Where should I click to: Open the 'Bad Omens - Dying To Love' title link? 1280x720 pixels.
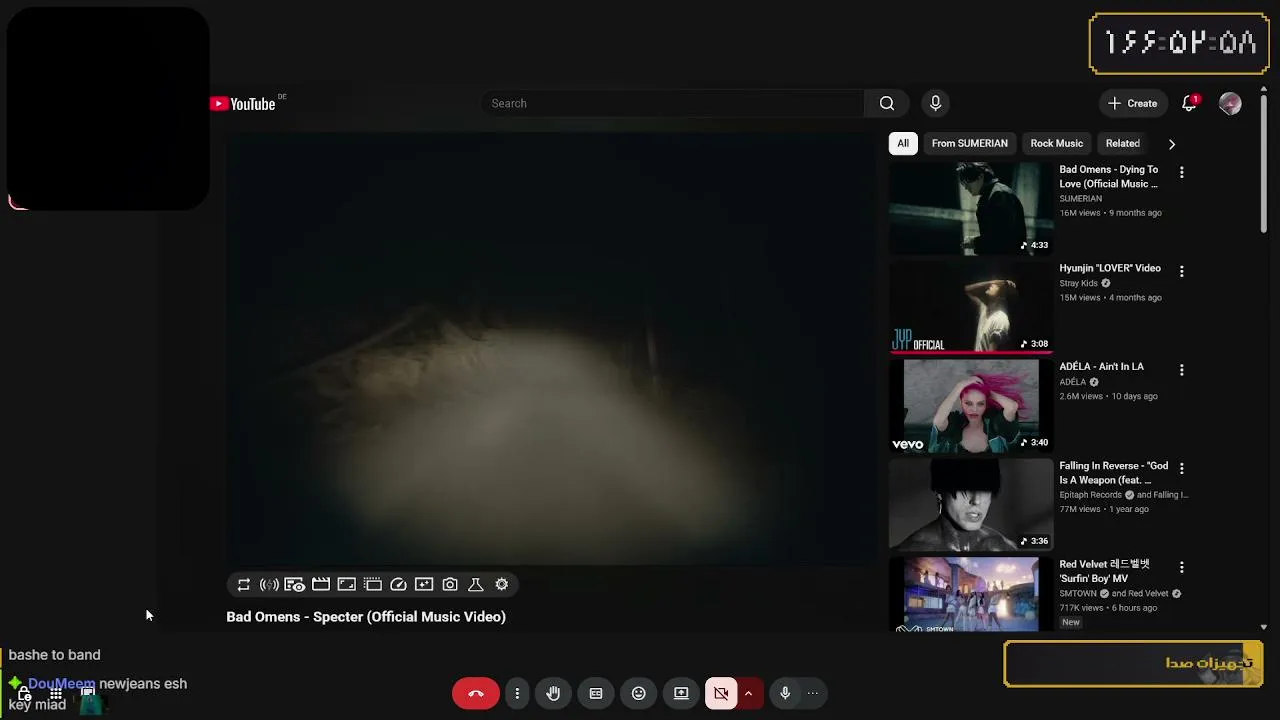(1109, 177)
